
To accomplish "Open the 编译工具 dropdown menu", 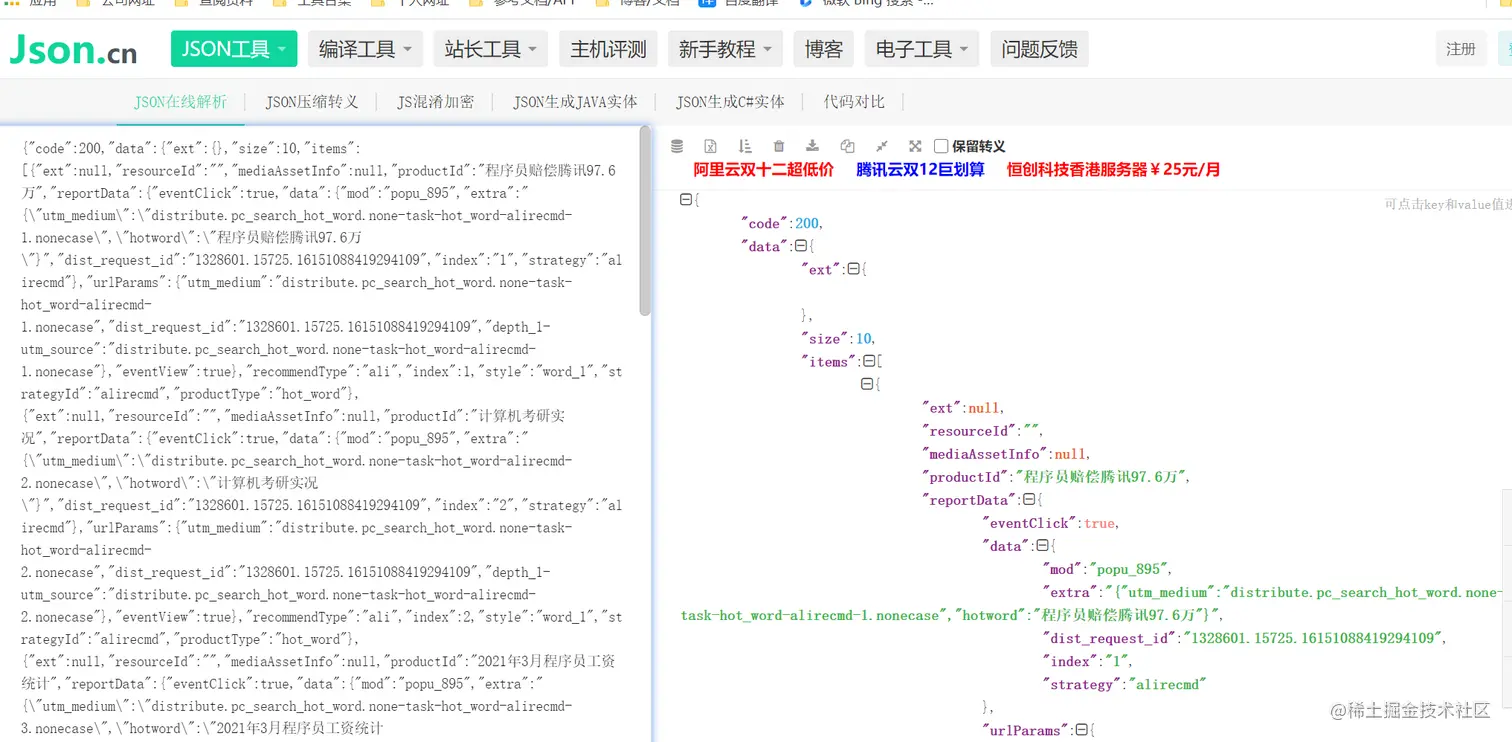I will (366, 49).
